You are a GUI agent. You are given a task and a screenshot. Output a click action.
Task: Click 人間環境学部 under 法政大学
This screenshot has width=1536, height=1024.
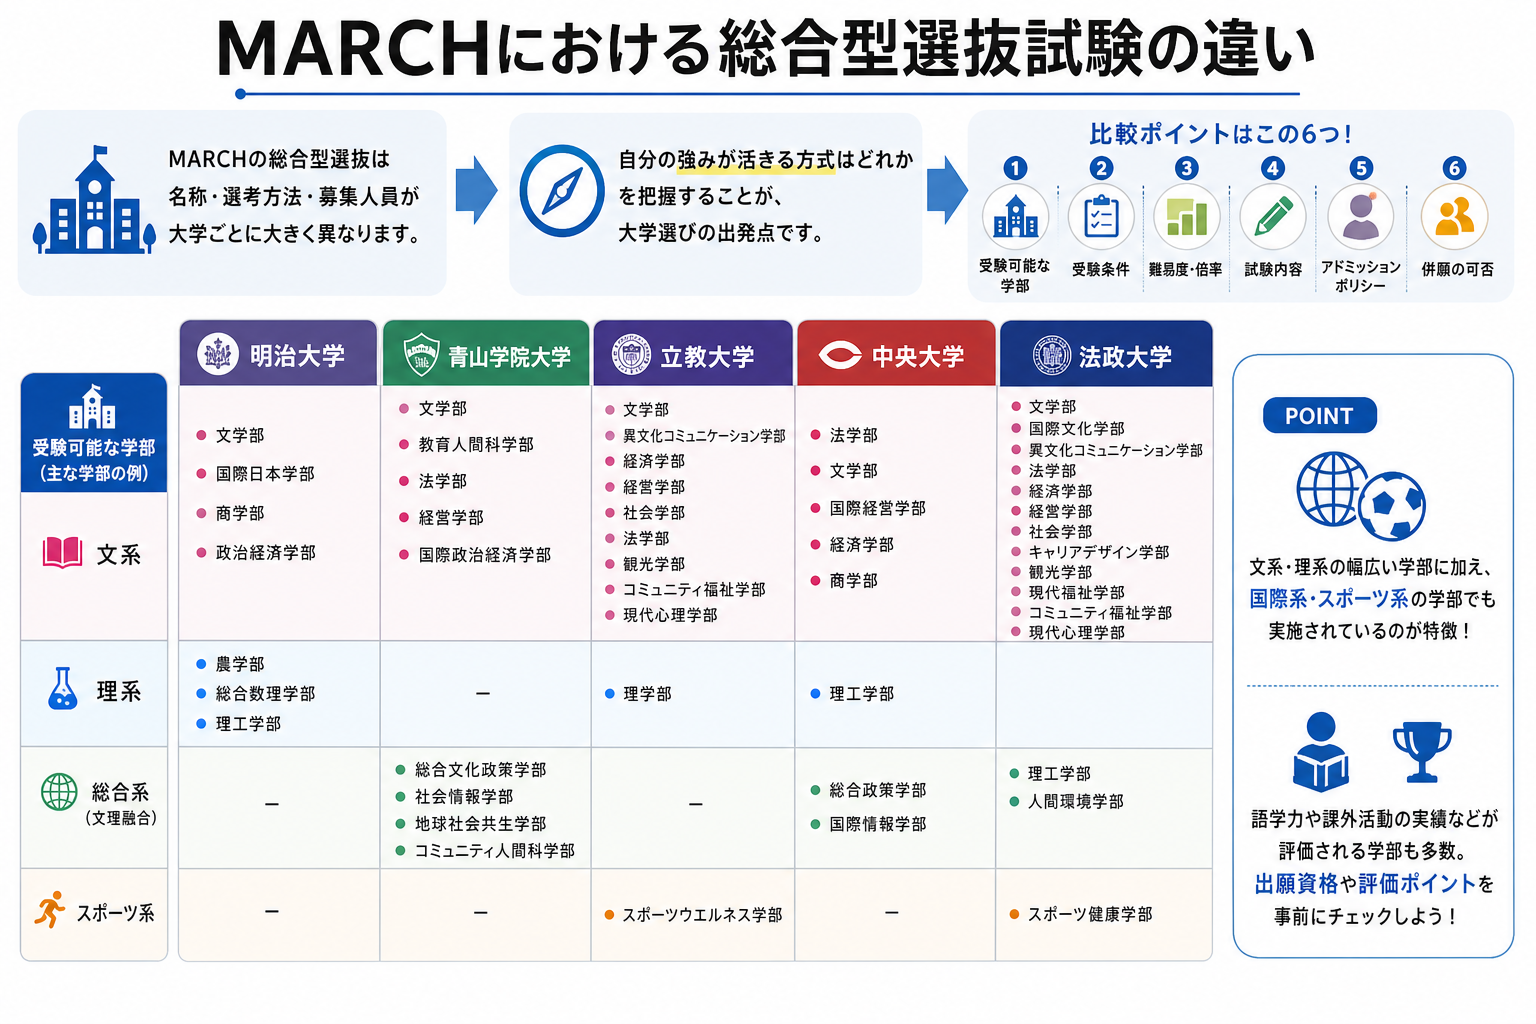[1076, 802]
